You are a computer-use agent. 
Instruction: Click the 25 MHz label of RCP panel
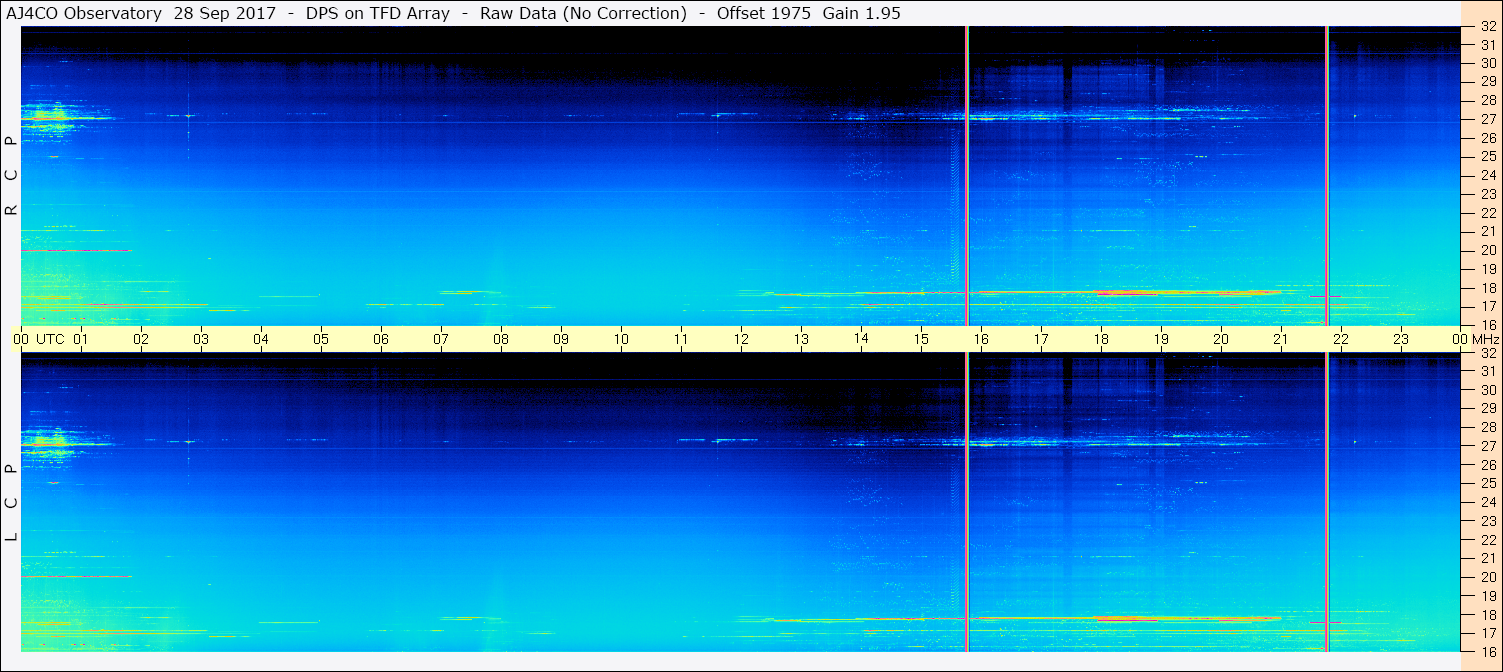(x=1488, y=156)
